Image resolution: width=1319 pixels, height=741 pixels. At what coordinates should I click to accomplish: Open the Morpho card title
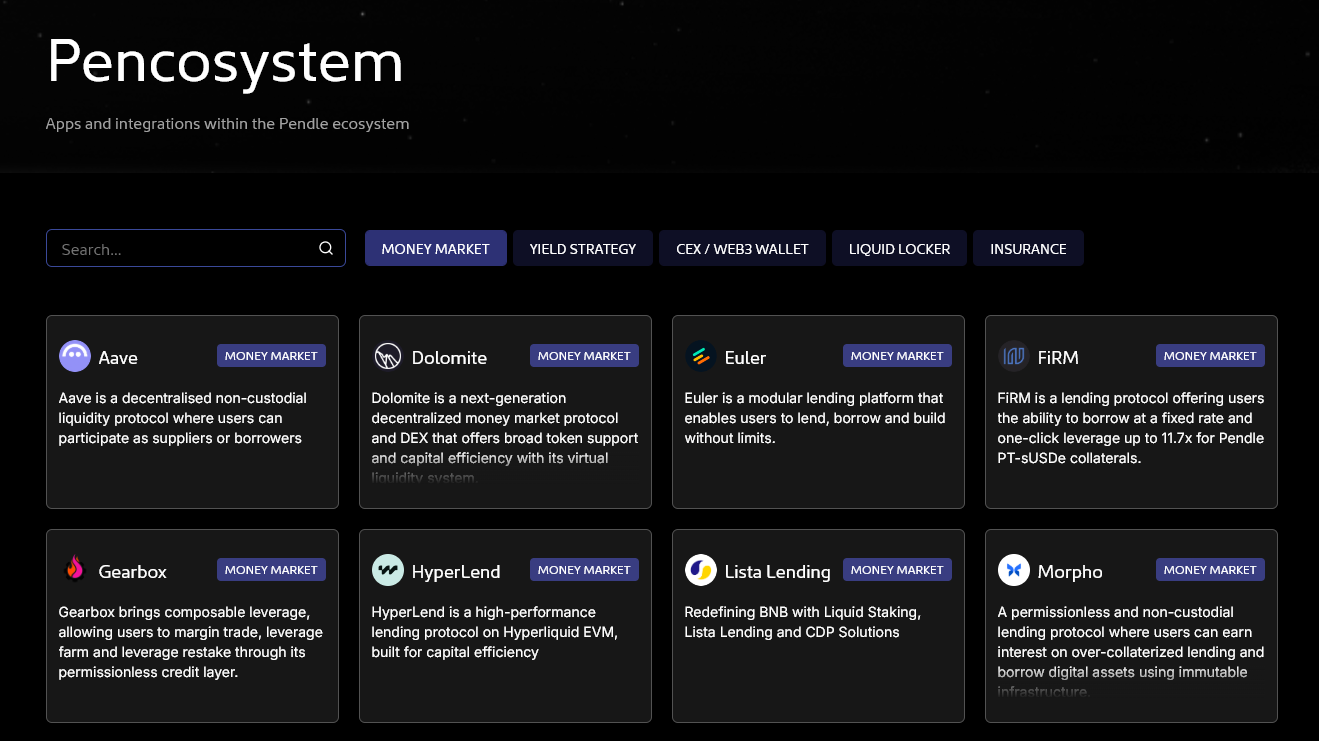pos(1070,571)
